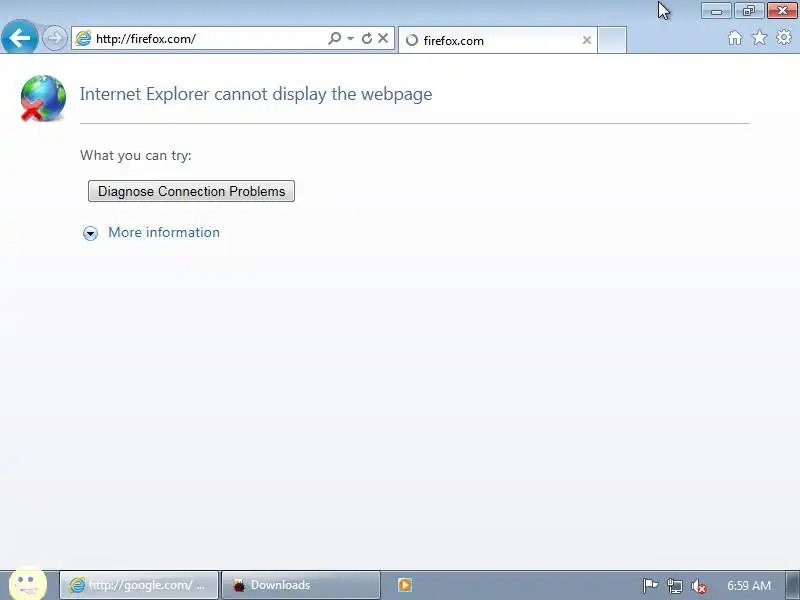Restore down the Internet Explorer window
Viewport: 800px width, 600px height.
(x=748, y=11)
